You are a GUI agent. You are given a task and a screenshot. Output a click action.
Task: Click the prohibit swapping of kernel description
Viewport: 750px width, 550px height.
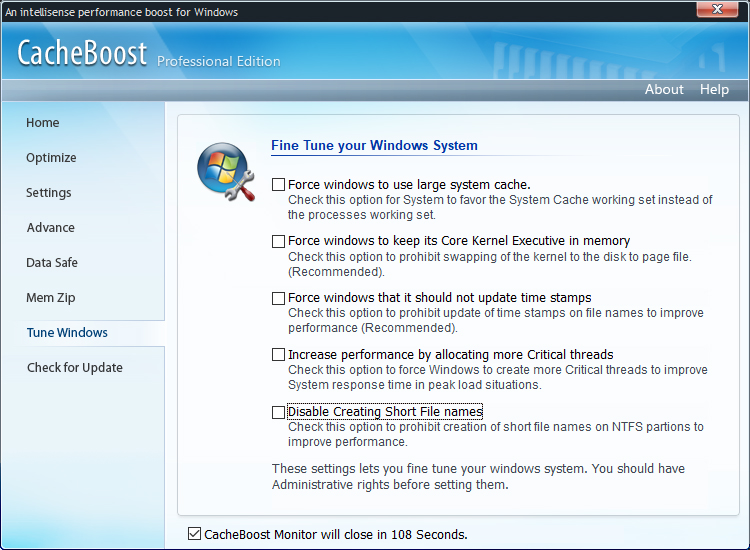pos(489,264)
